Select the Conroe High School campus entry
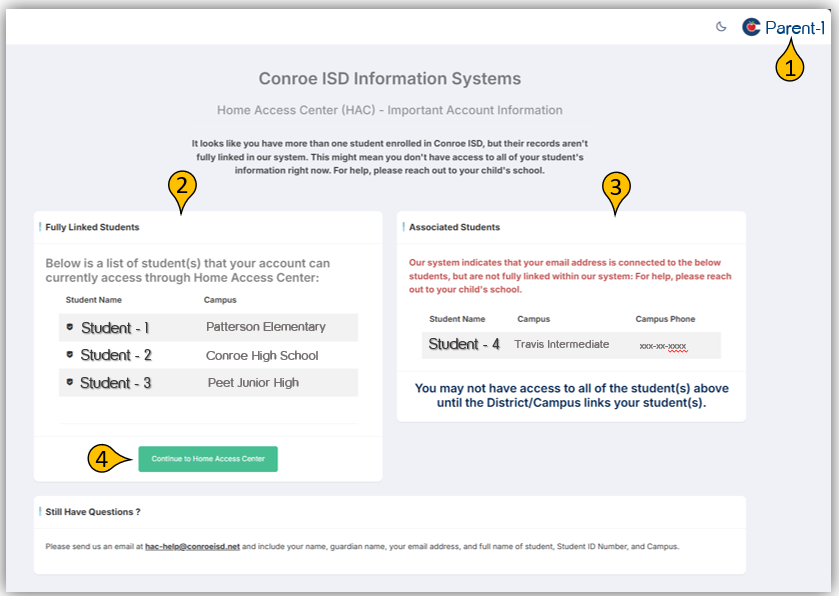 [x=262, y=355]
